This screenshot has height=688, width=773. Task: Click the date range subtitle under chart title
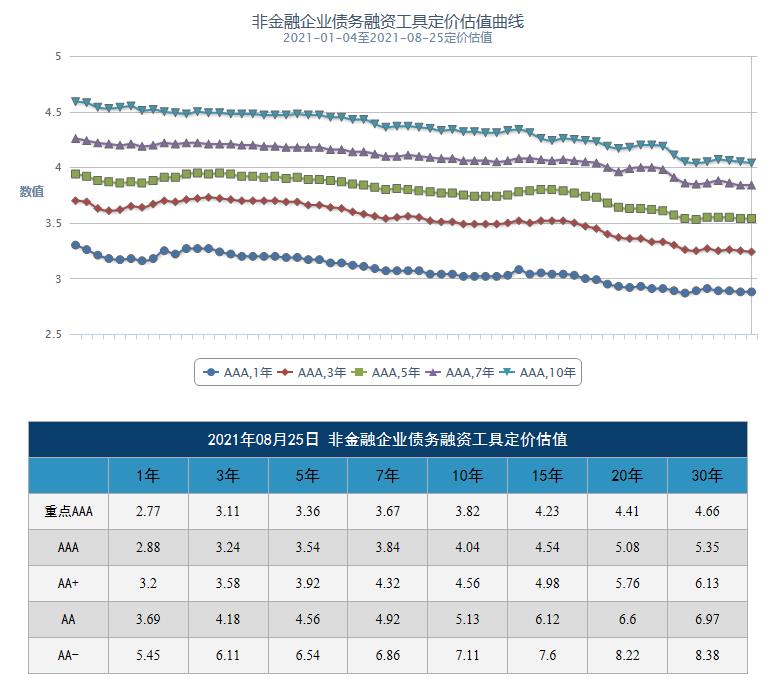pos(388,38)
